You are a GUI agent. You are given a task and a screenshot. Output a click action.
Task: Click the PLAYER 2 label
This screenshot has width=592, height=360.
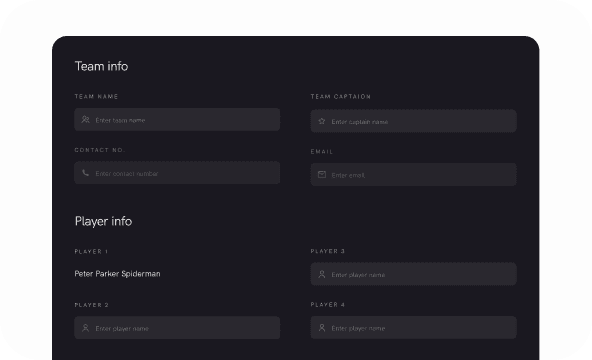91,305
